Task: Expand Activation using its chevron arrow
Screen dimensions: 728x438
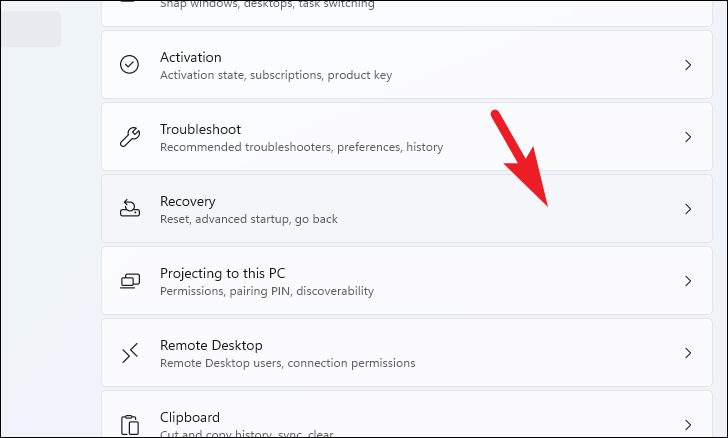Action: point(687,65)
